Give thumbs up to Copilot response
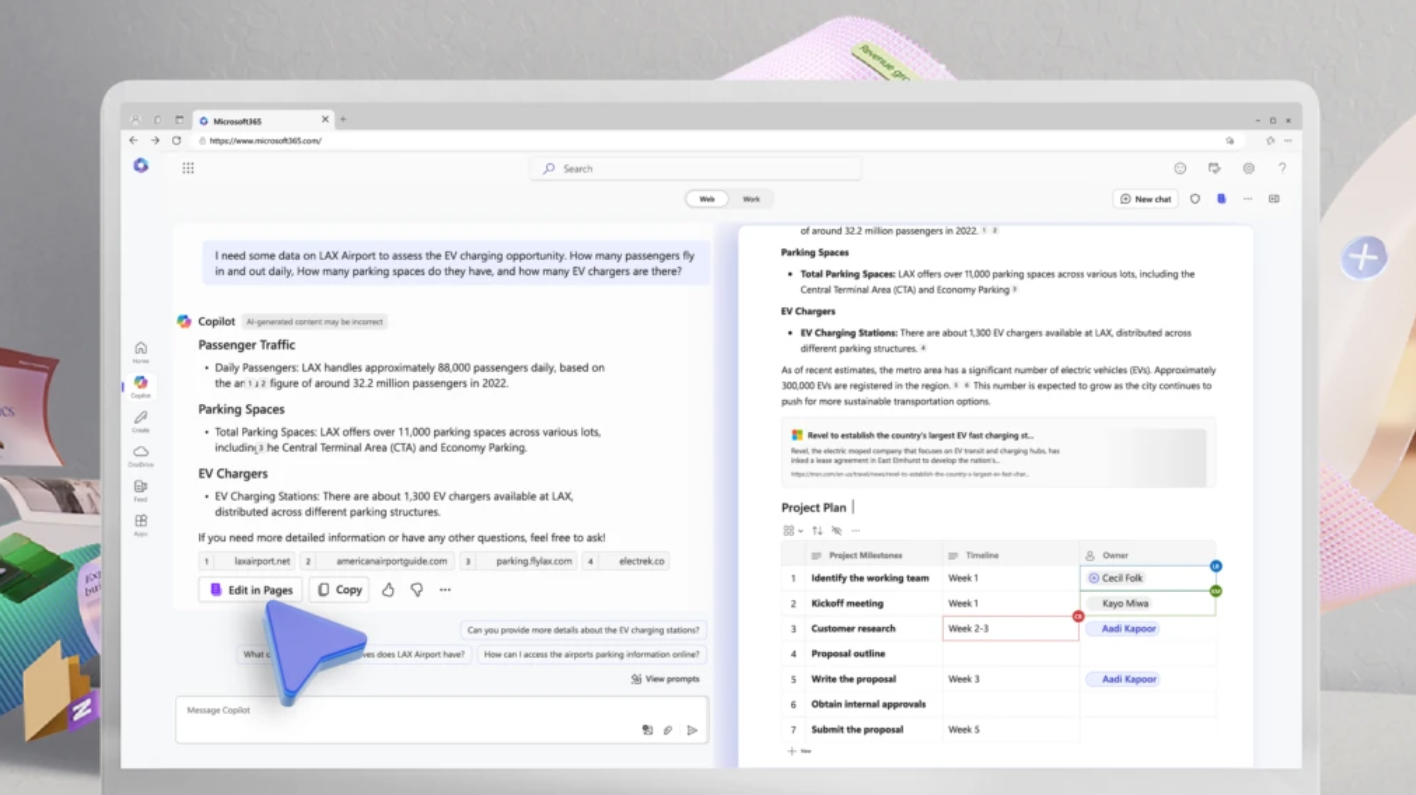1416x795 pixels. click(388, 590)
